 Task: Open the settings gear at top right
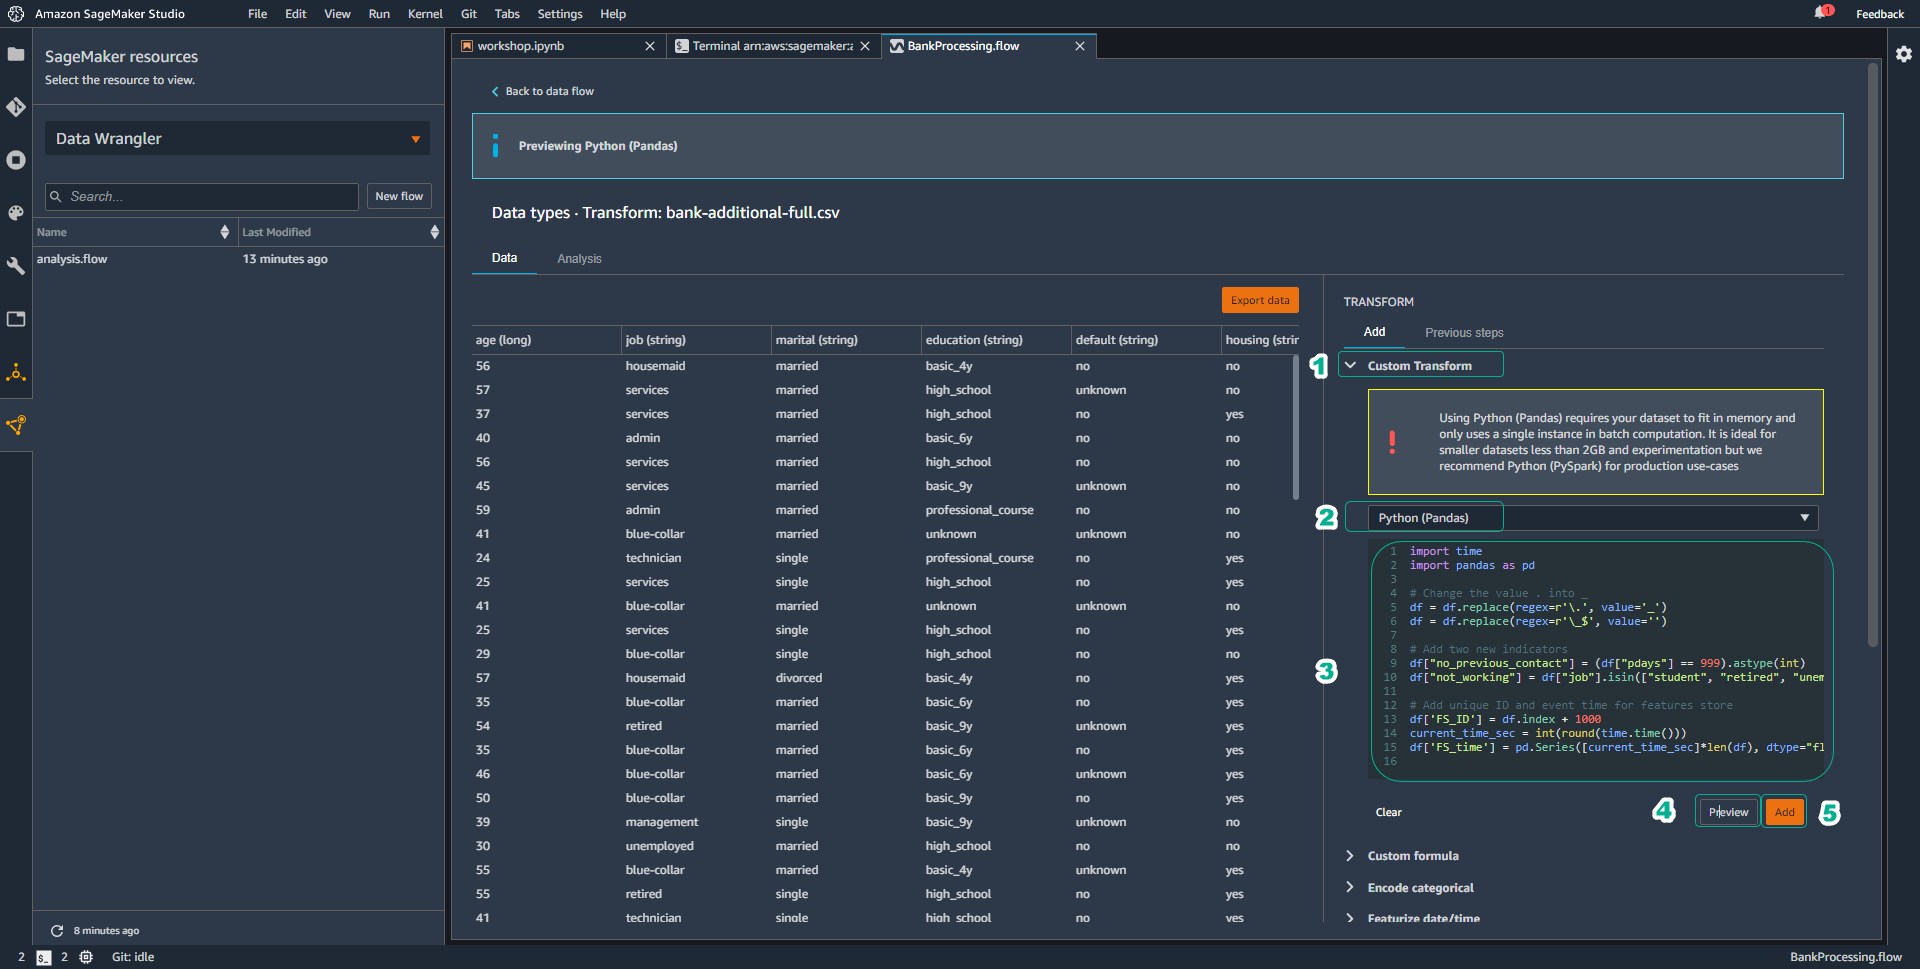(x=1904, y=54)
